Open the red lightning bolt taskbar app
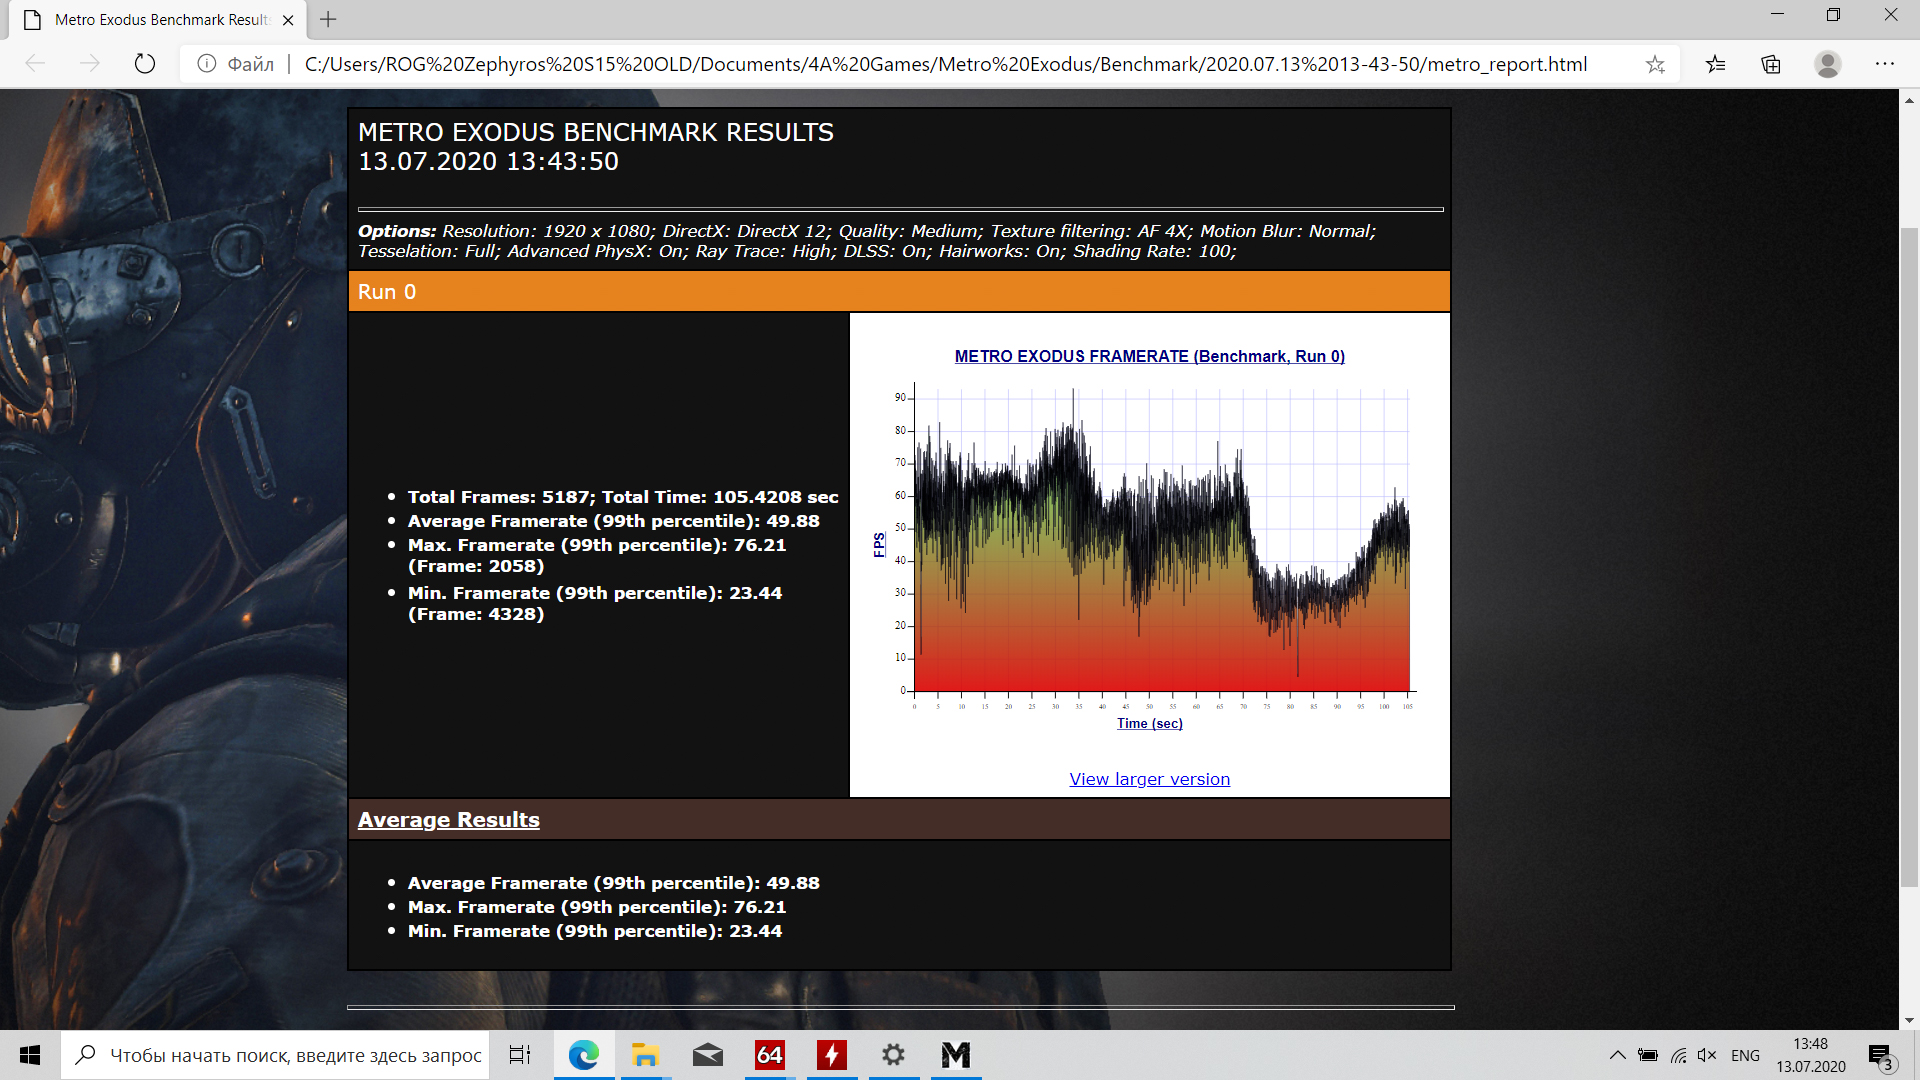The width and height of the screenshot is (1920, 1080). (x=831, y=1055)
